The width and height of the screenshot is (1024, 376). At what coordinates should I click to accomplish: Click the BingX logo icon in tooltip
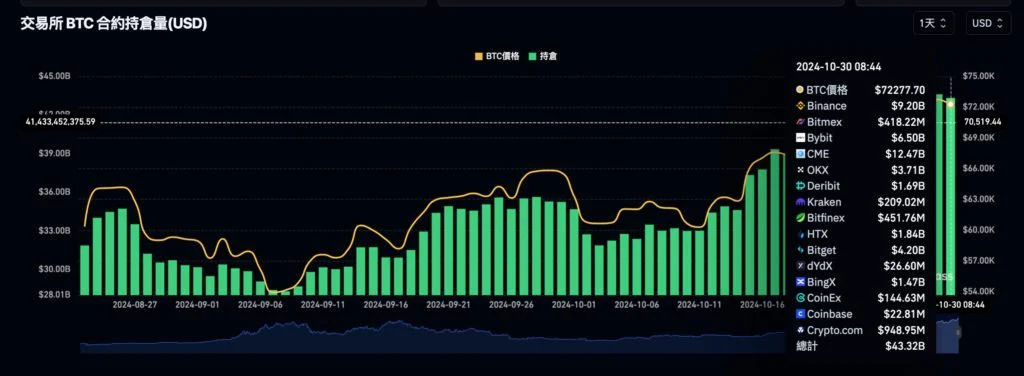[800, 282]
